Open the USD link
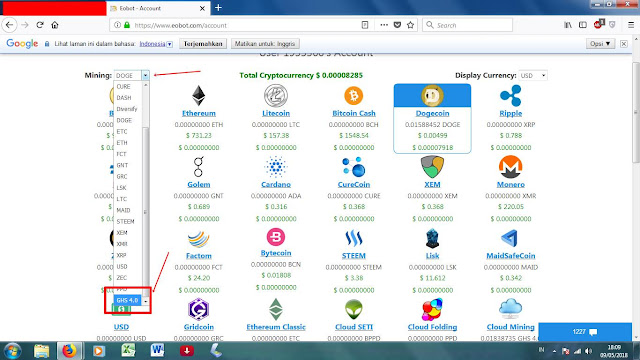 pos(121,327)
